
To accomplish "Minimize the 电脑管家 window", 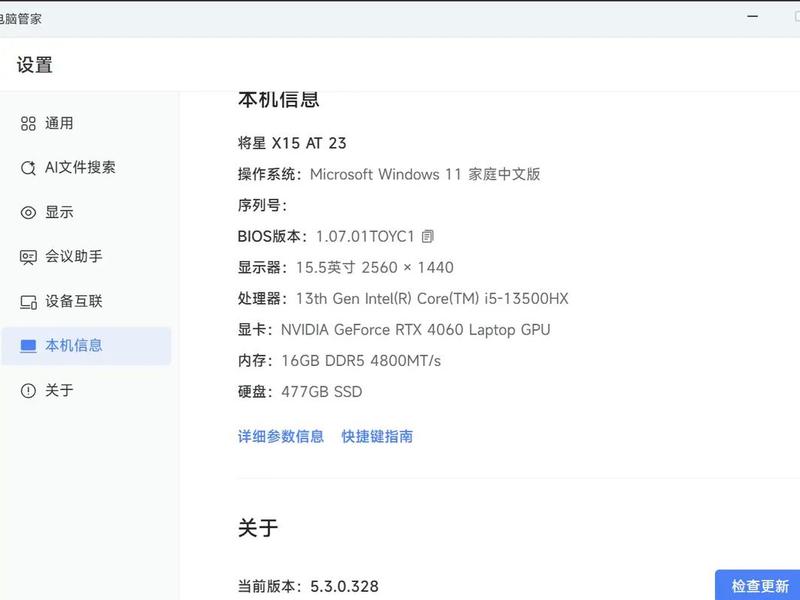I will coord(752,16).
